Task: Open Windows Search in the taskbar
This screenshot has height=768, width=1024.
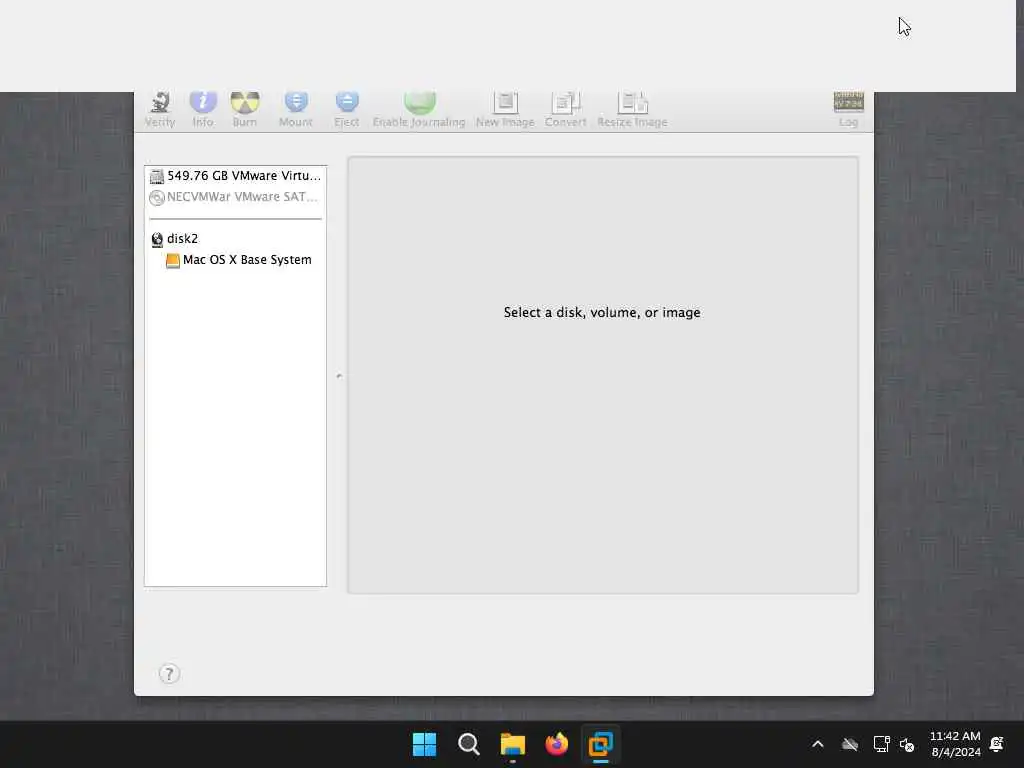Action: click(468, 744)
